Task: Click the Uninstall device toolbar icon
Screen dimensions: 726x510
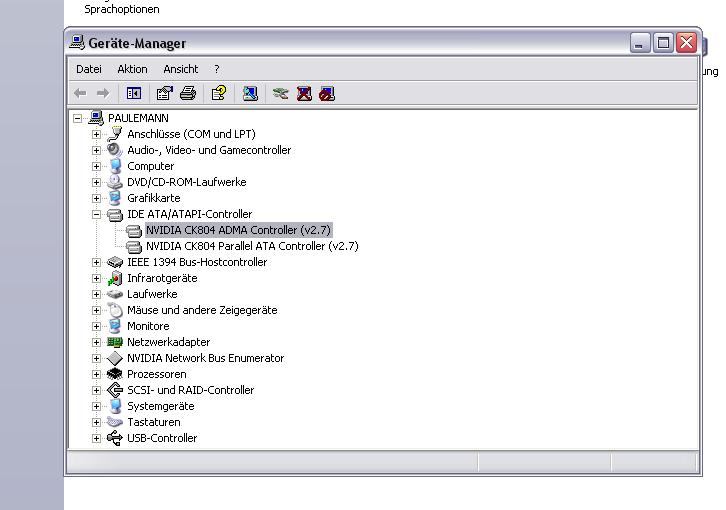Action: 304,94
